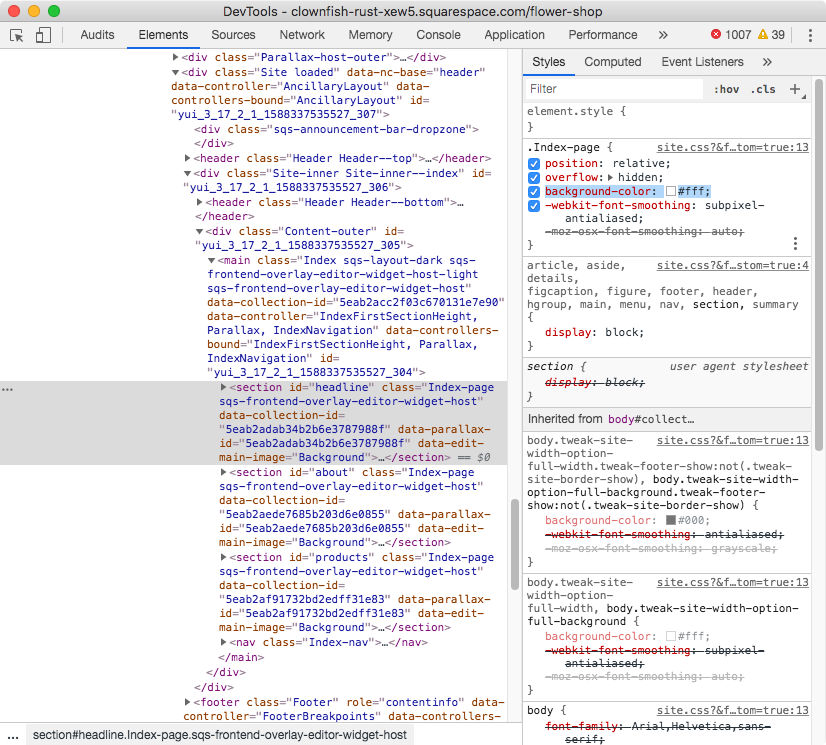
Task: Click the .Index-page selector text
Action: 563,148
